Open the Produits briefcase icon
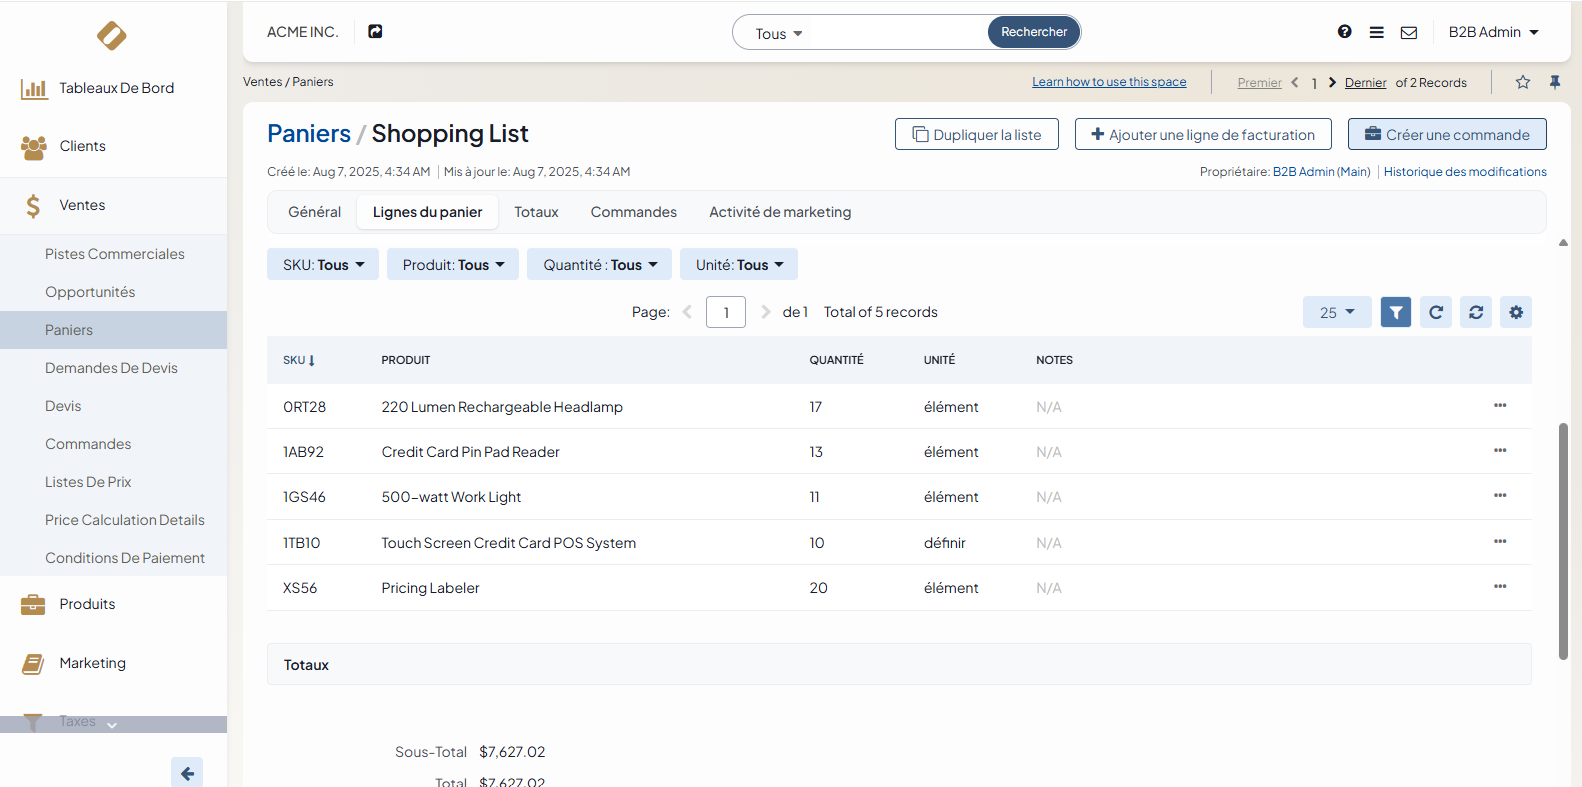Viewport: 1582px width, 787px height. point(33,604)
